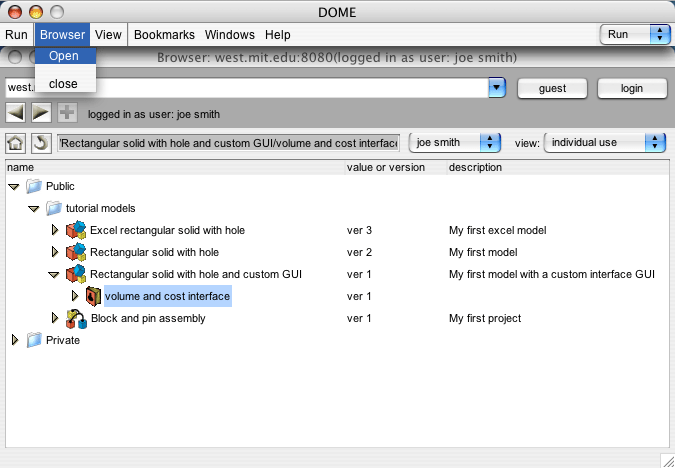
Task: Click Rectangular solid with hole ver 2 model icon
Action: click(x=76, y=252)
